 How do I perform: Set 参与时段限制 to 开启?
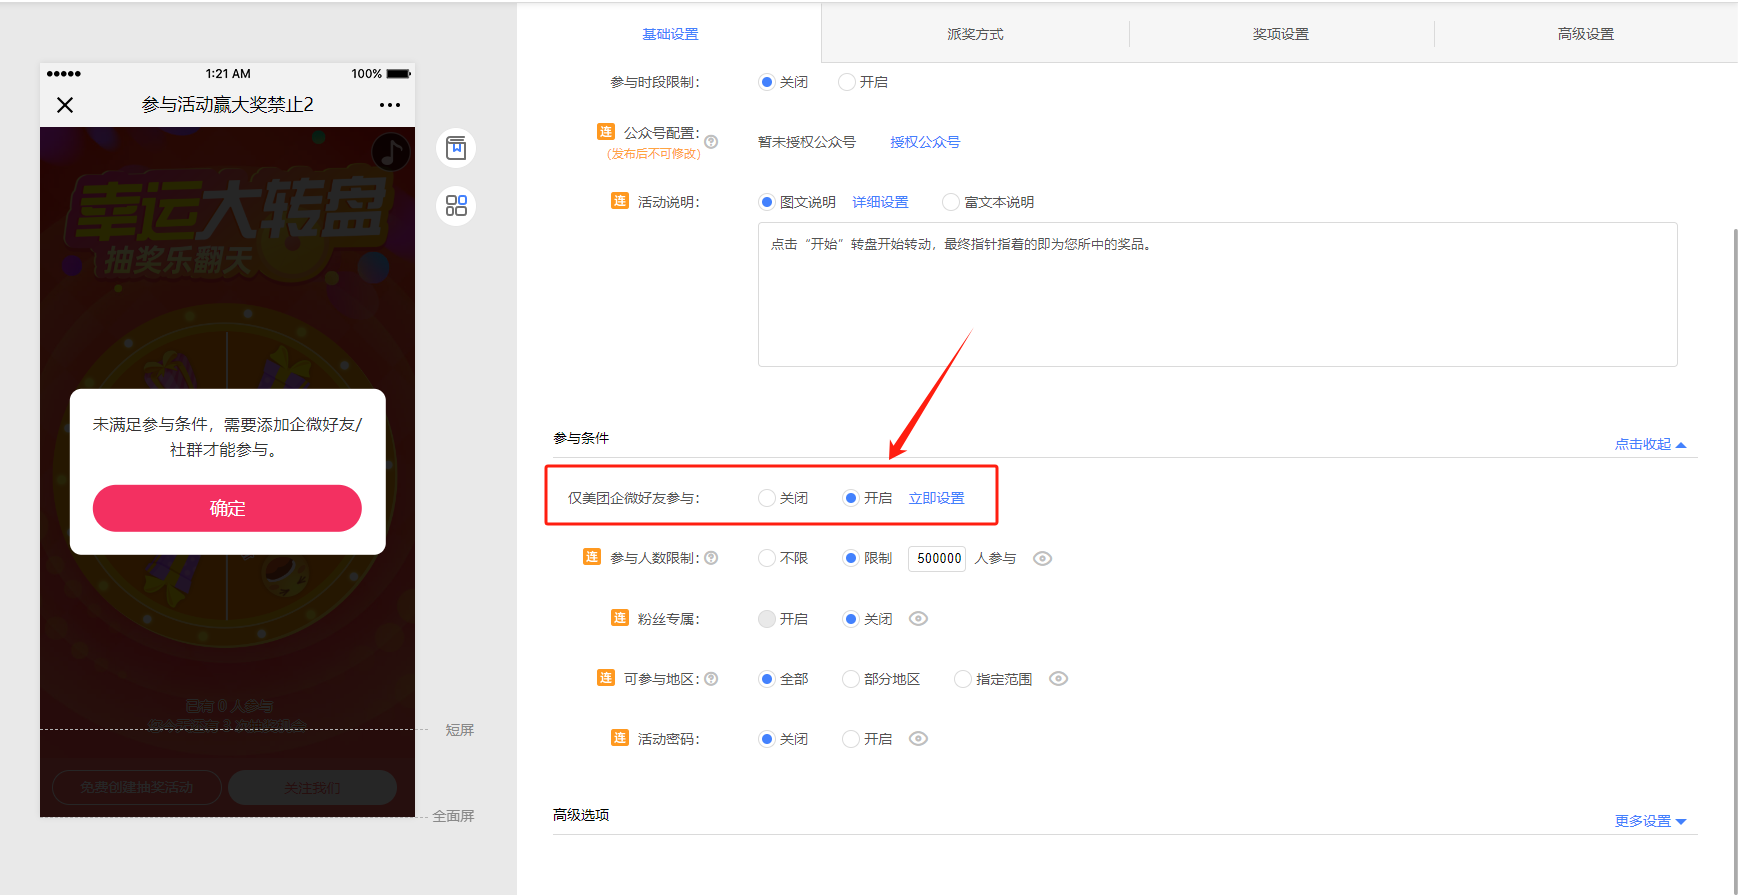click(x=847, y=82)
